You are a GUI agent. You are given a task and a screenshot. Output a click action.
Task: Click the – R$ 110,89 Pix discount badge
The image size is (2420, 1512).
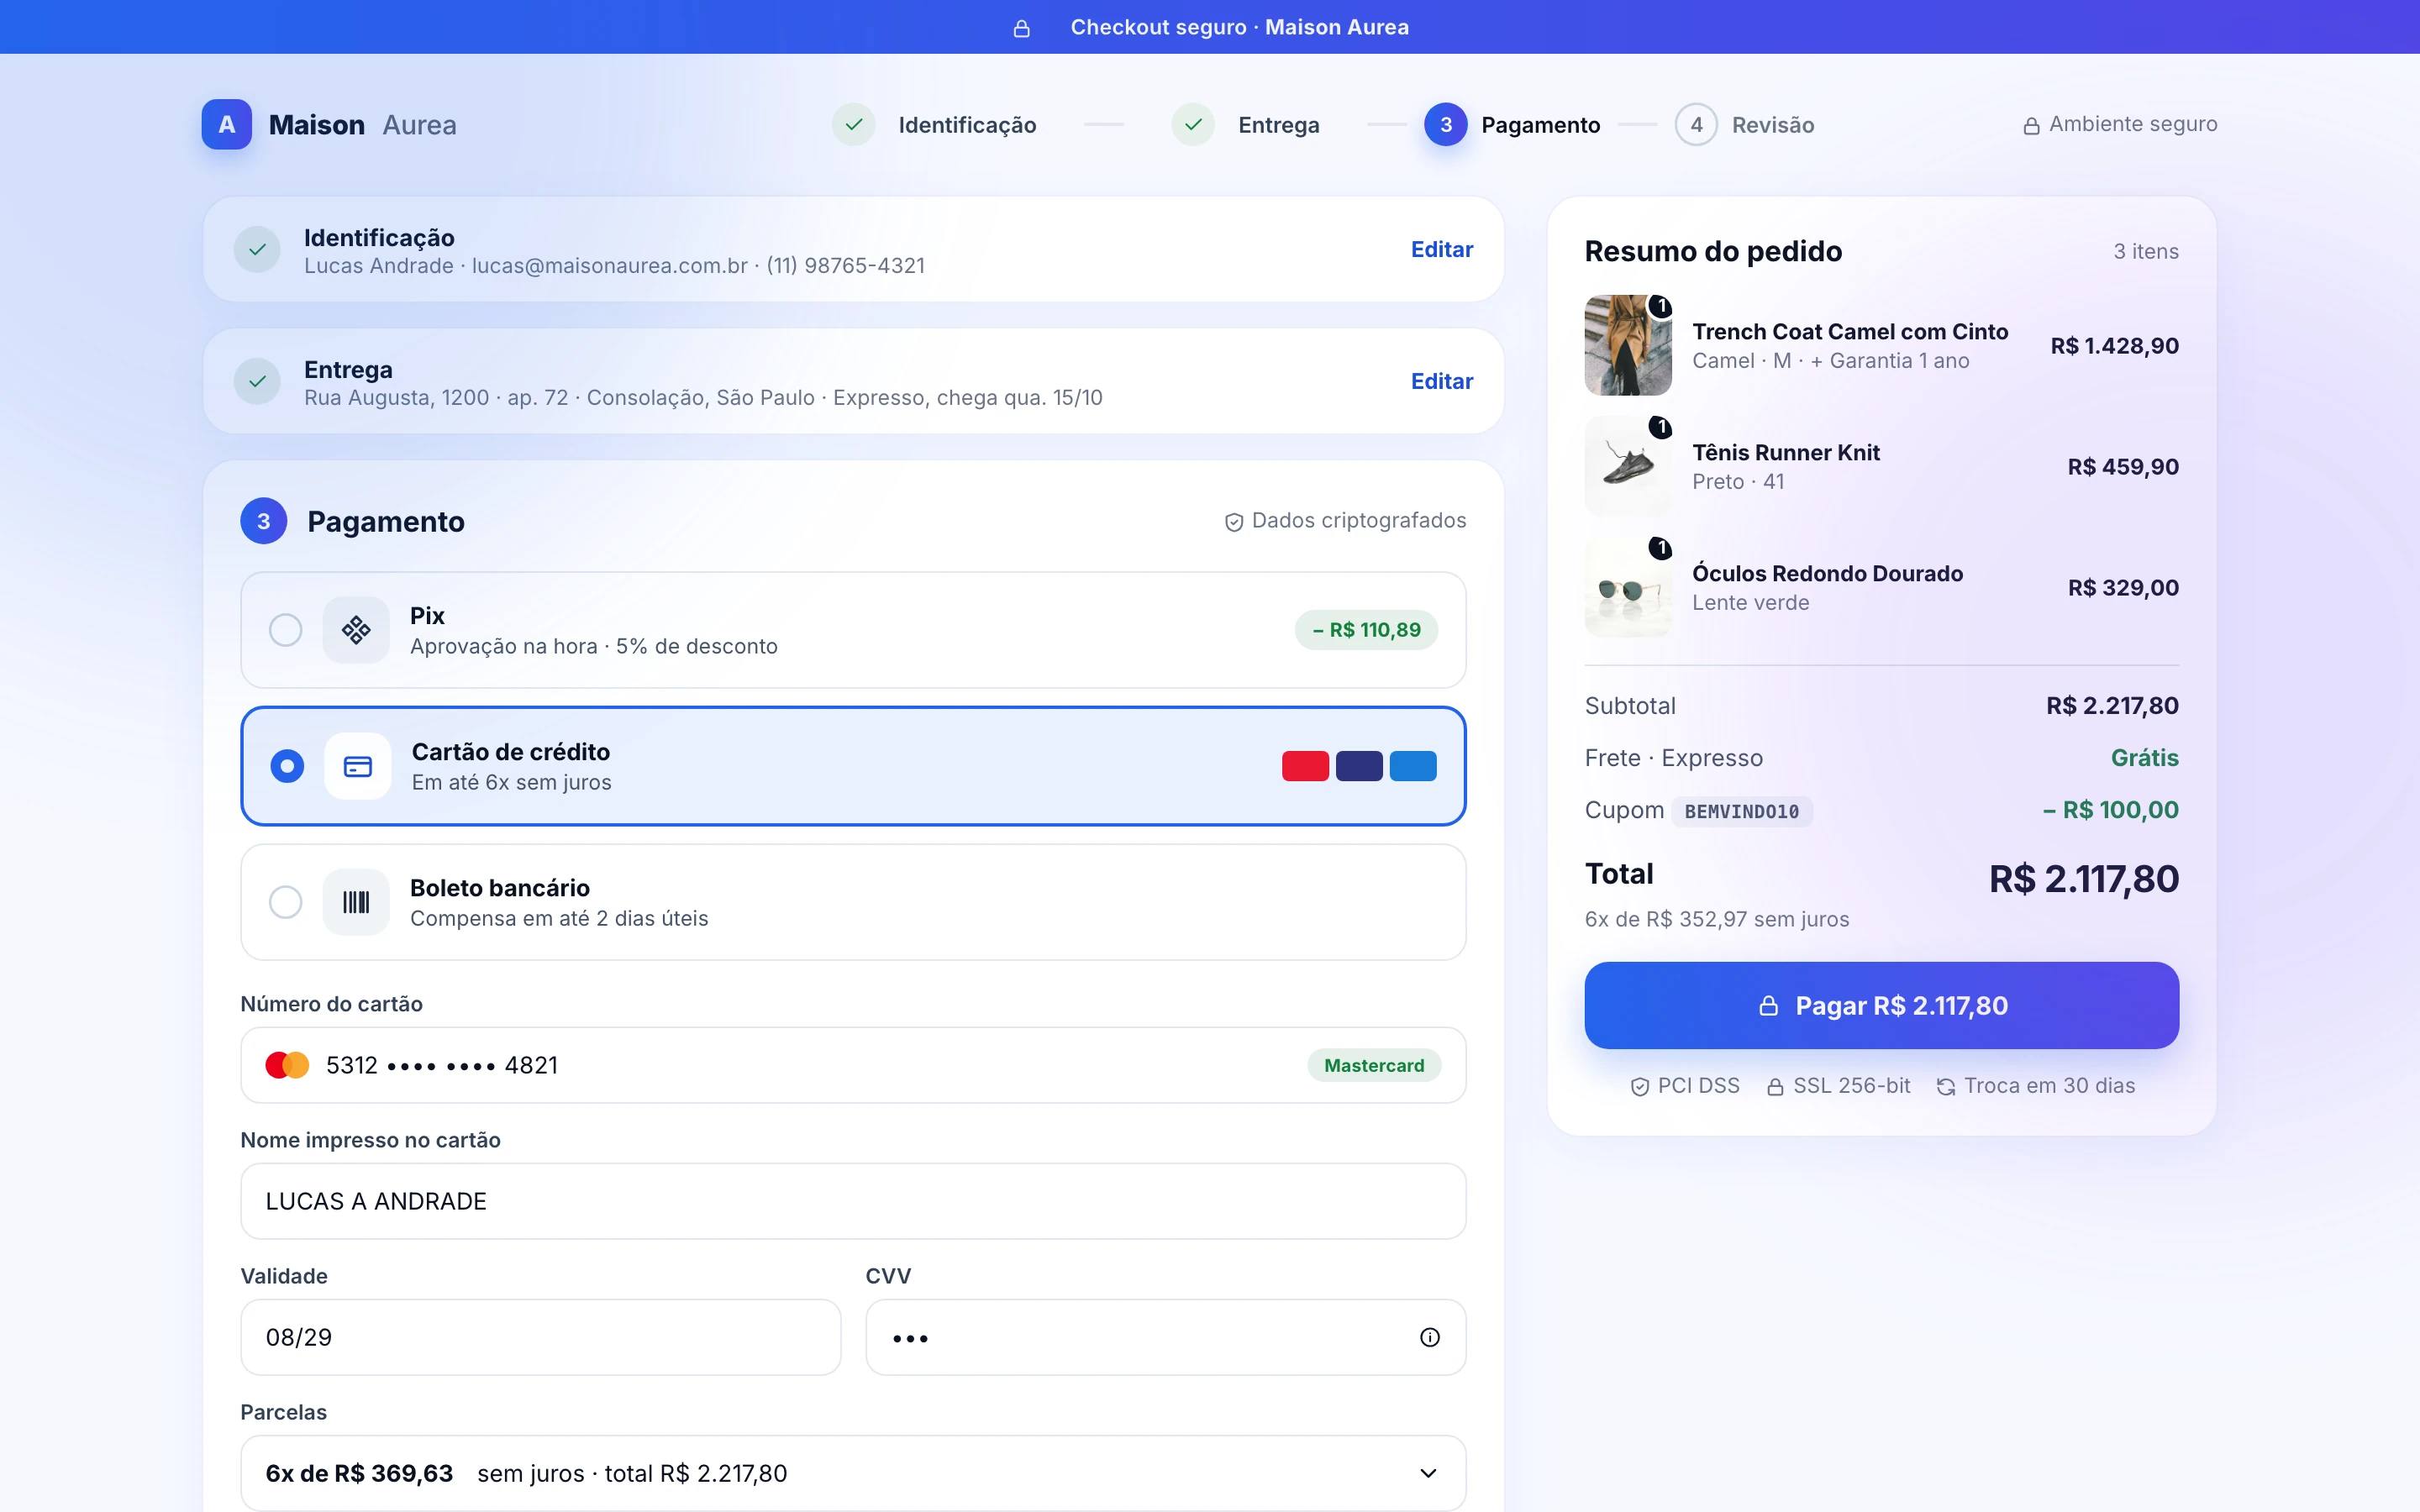point(1366,630)
